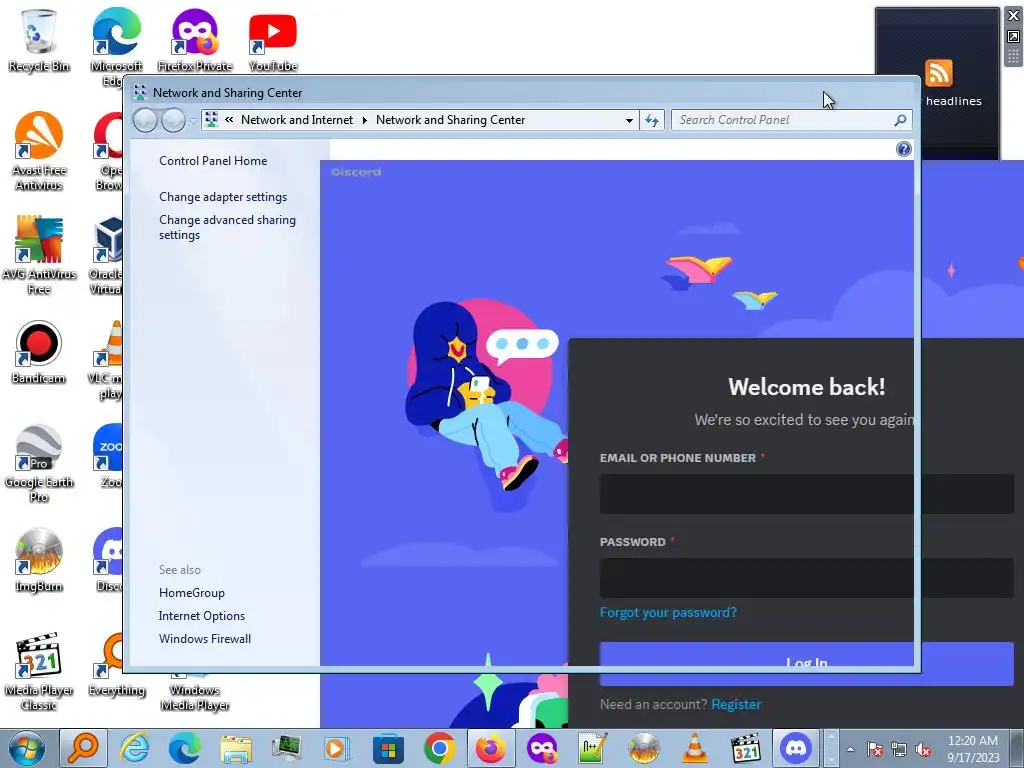Image resolution: width=1024 pixels, height=768 pixels.
Task: Click Forgot your password link
Action: tap(668, 613)
